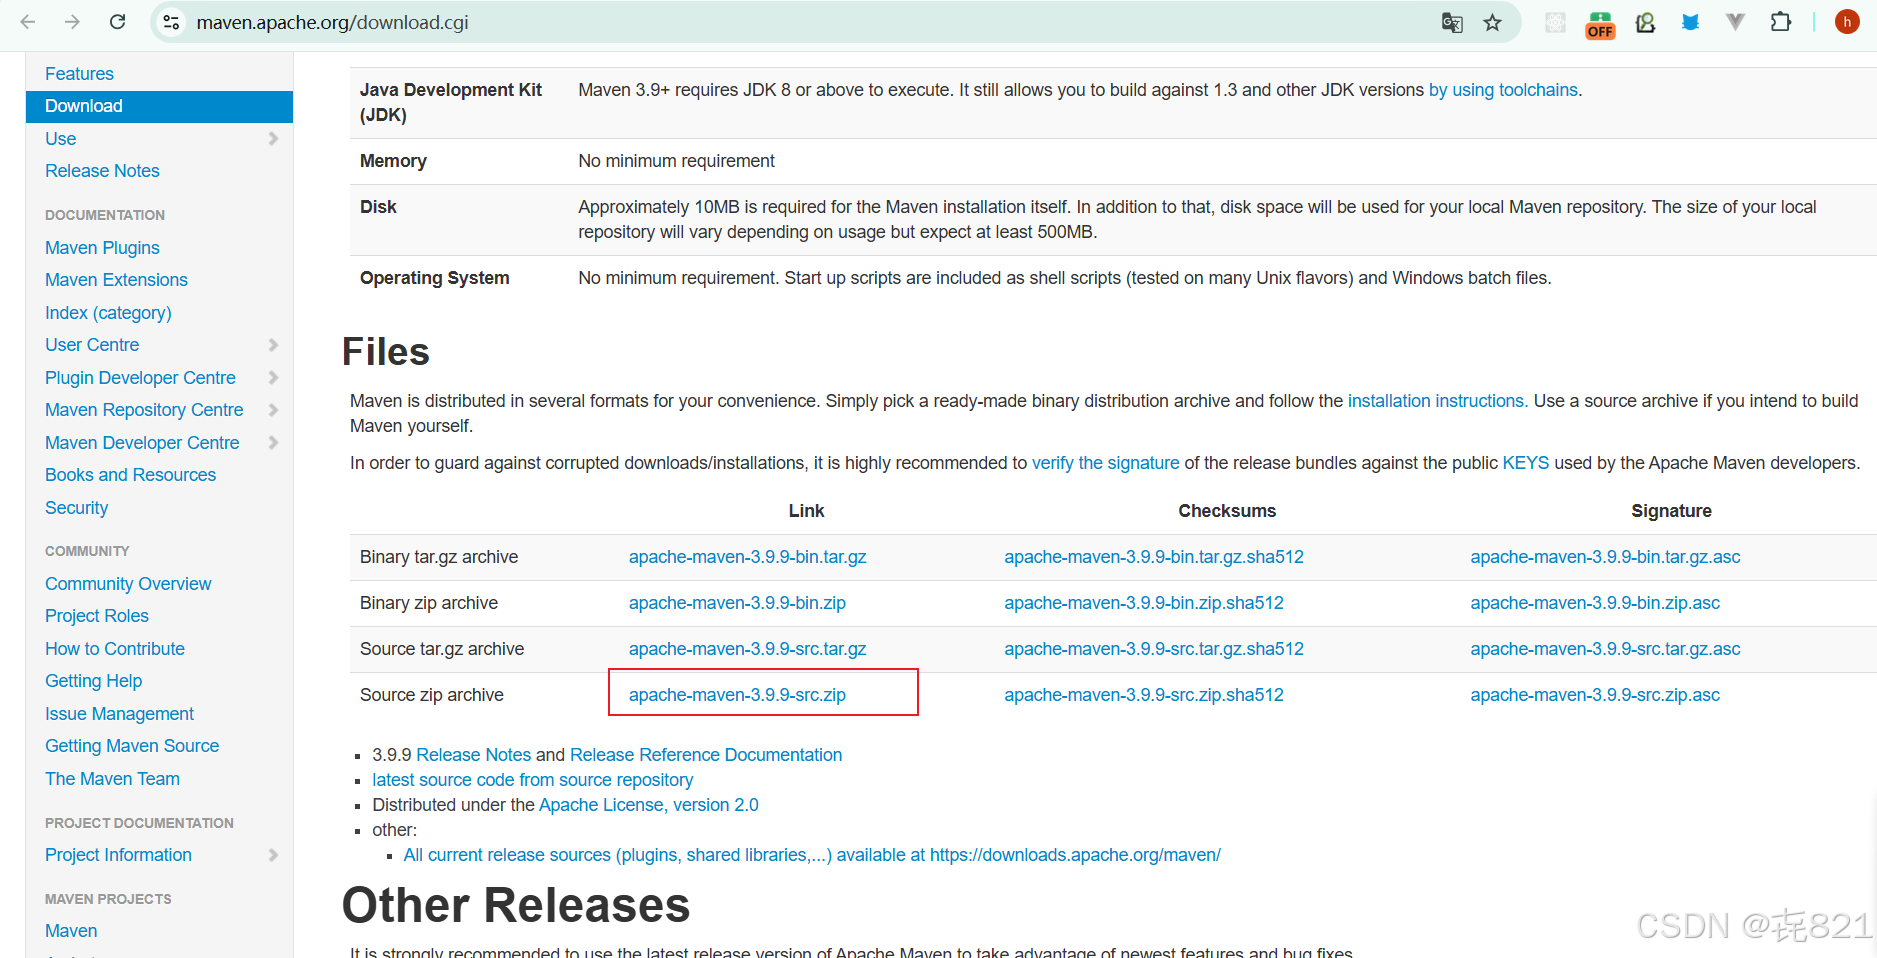Open Maven under Maven Projects
This screenshot has height=958, width=1877.
pos(71,931)
